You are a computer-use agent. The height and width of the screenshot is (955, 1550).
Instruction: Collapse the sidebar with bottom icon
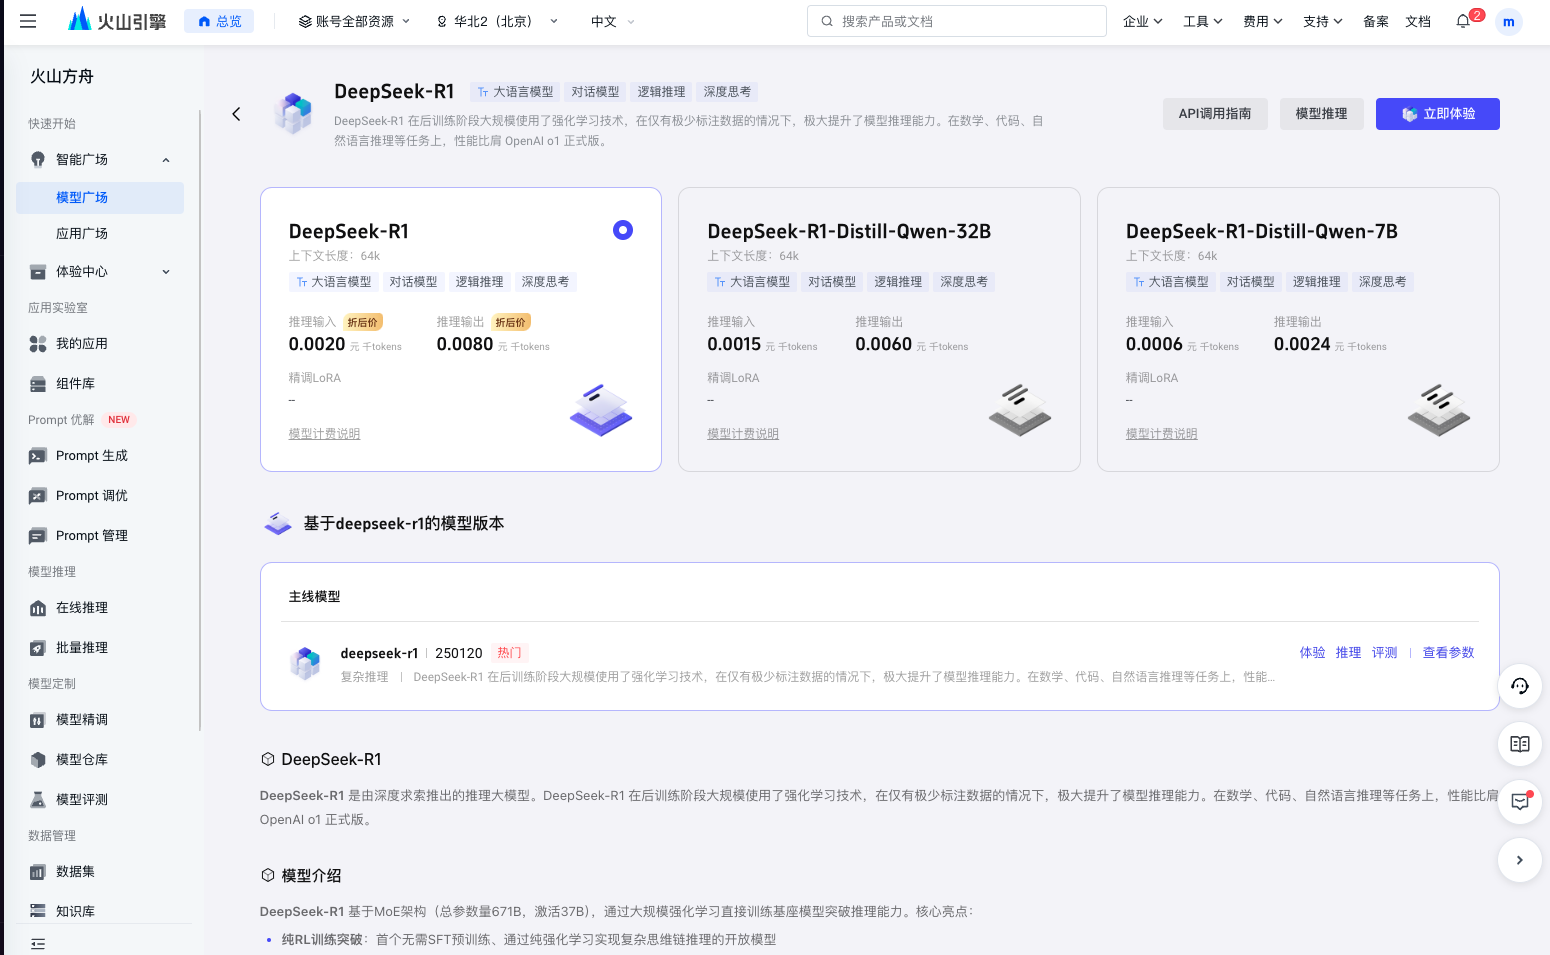(38, 943)
